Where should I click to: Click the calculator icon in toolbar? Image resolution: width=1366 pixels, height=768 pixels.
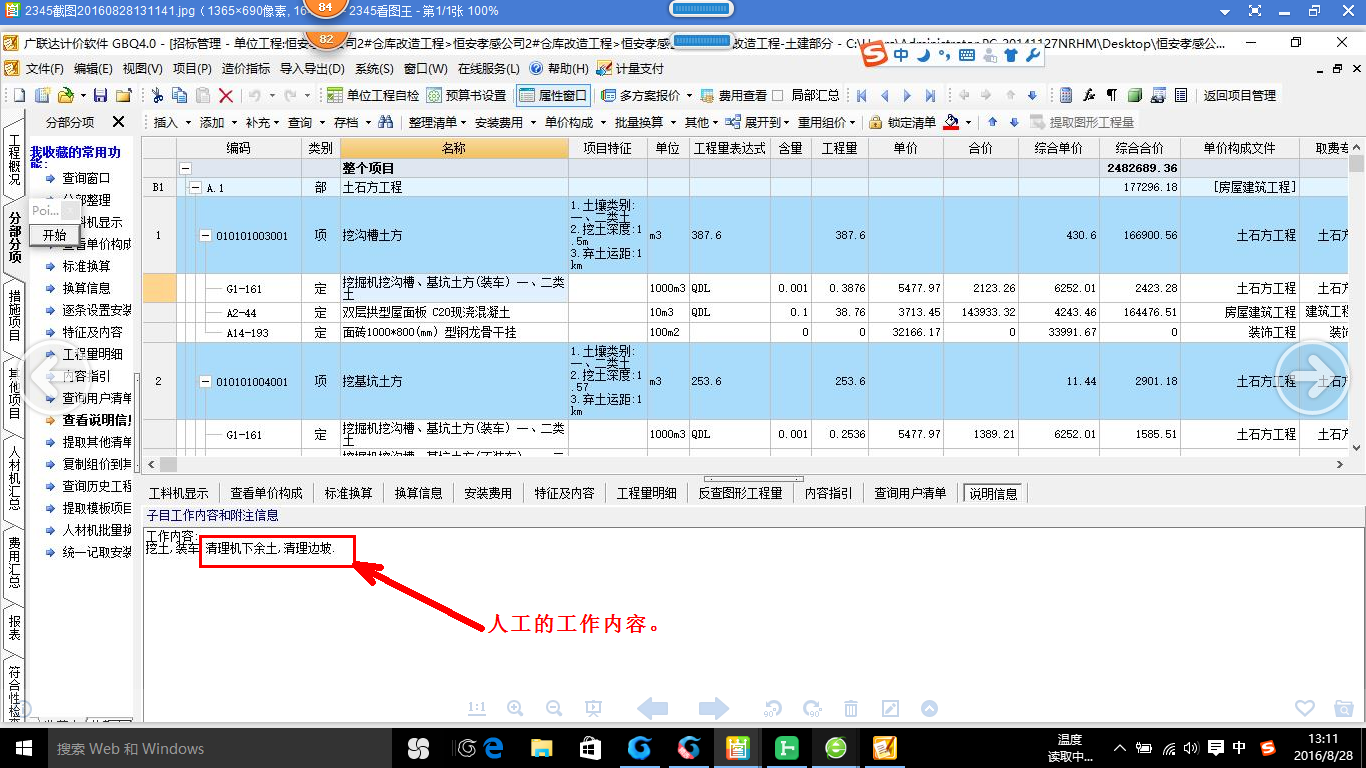tap(1066, 95)
